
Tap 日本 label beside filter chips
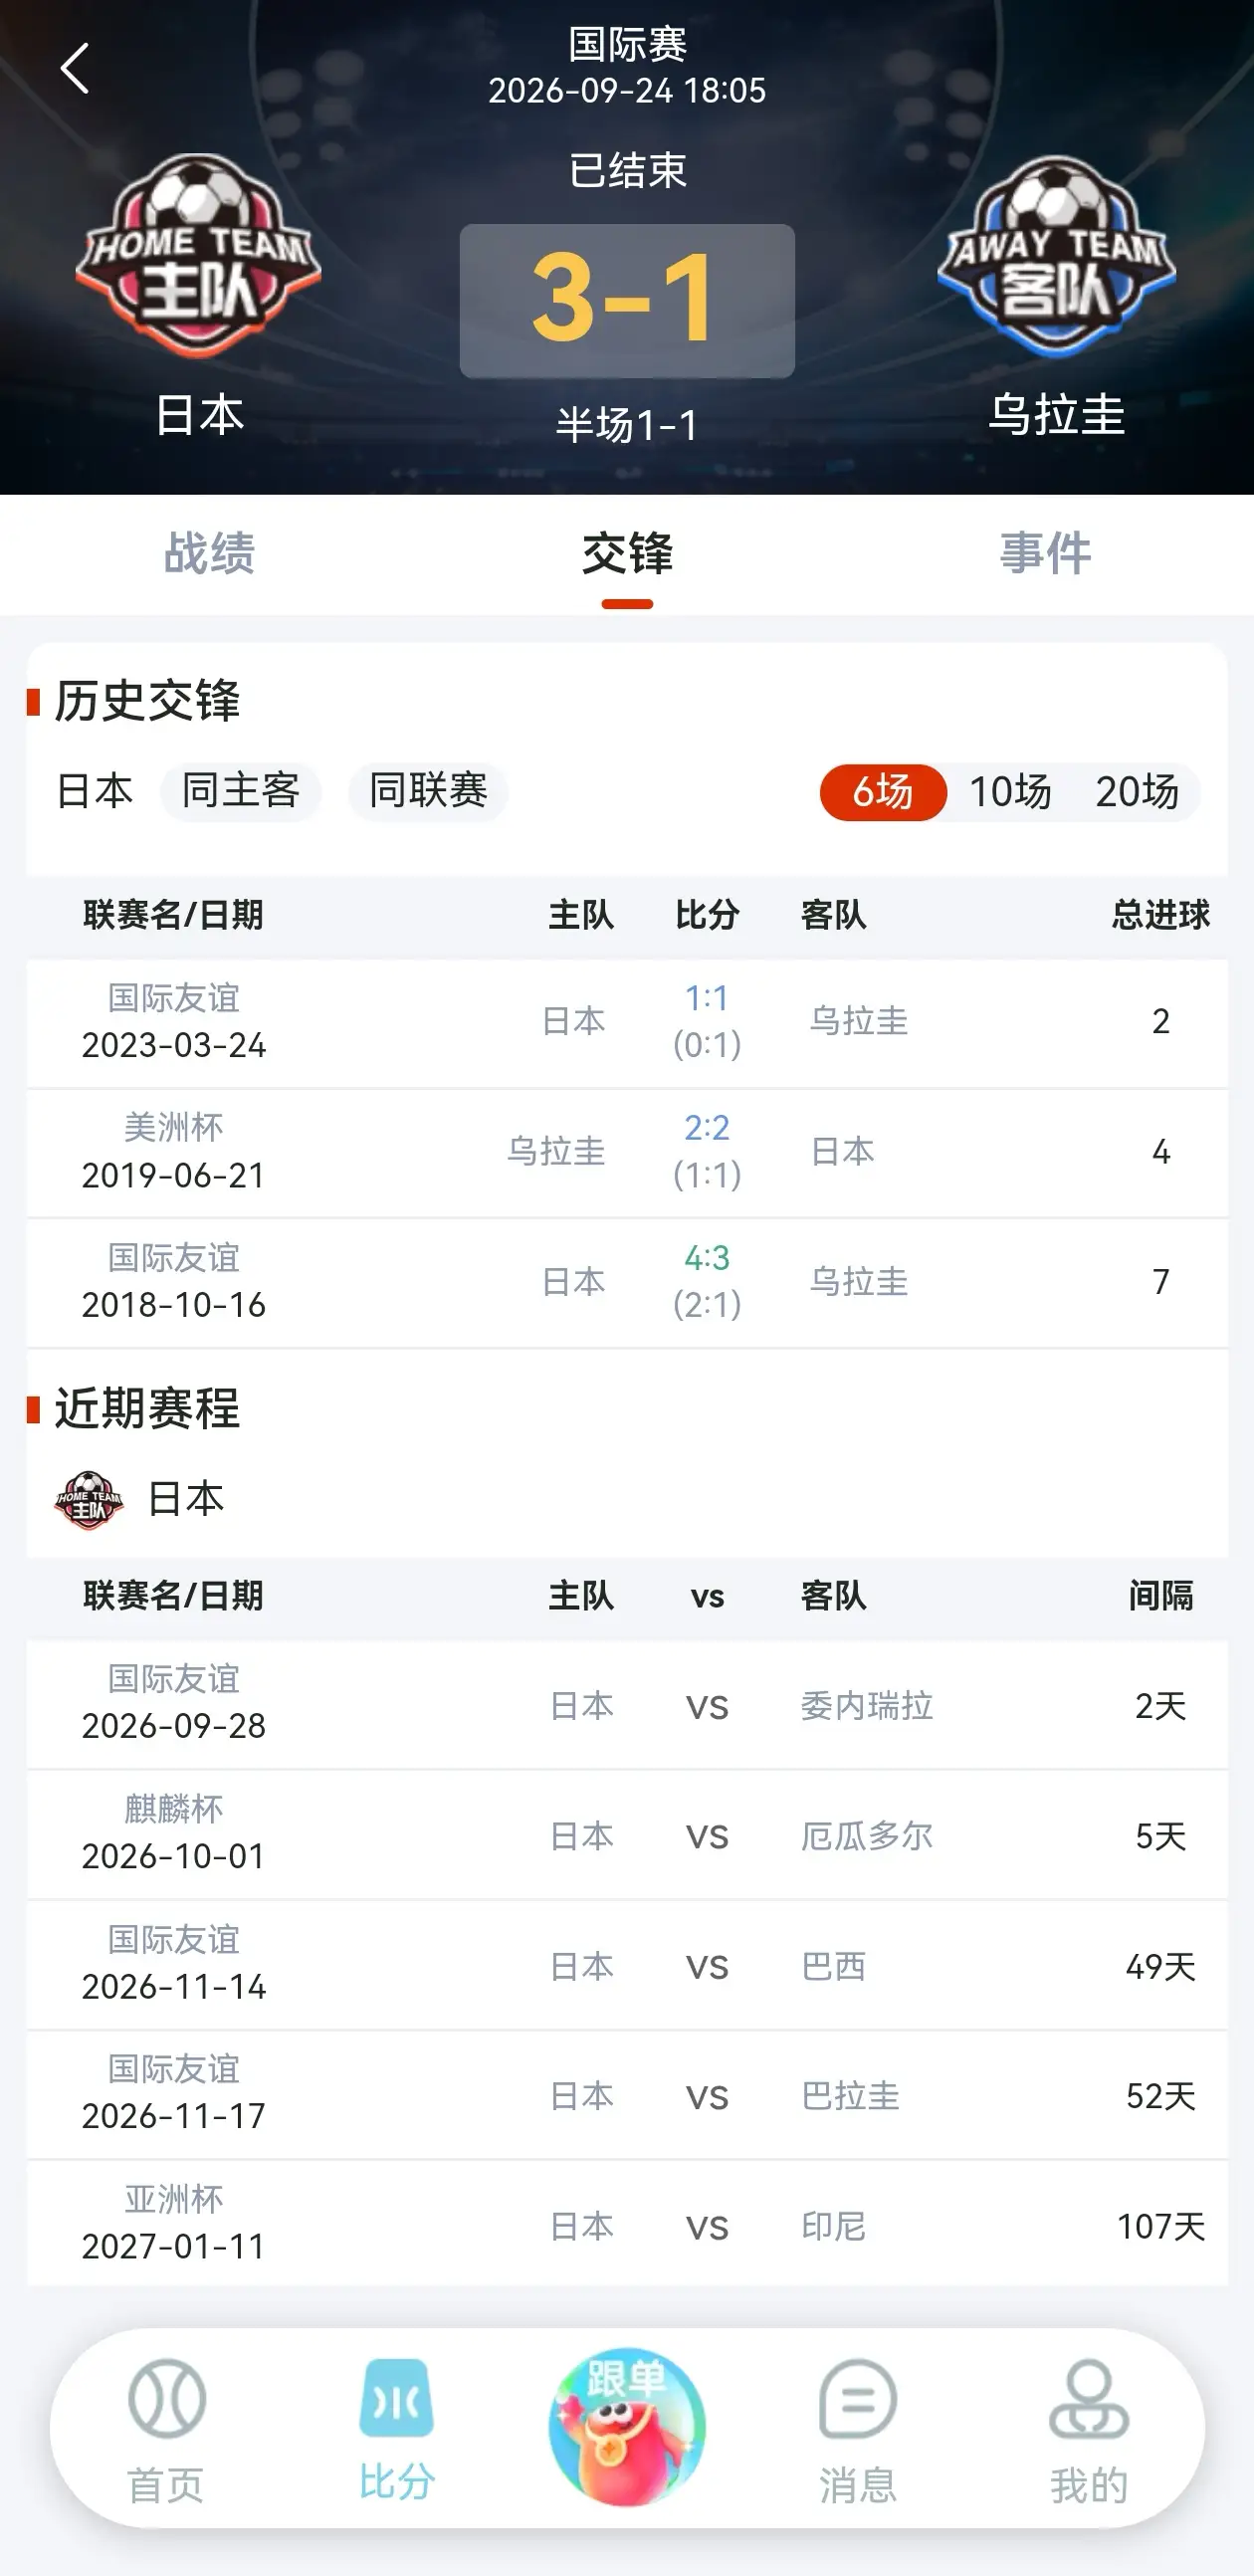click(x=95, y=791)
